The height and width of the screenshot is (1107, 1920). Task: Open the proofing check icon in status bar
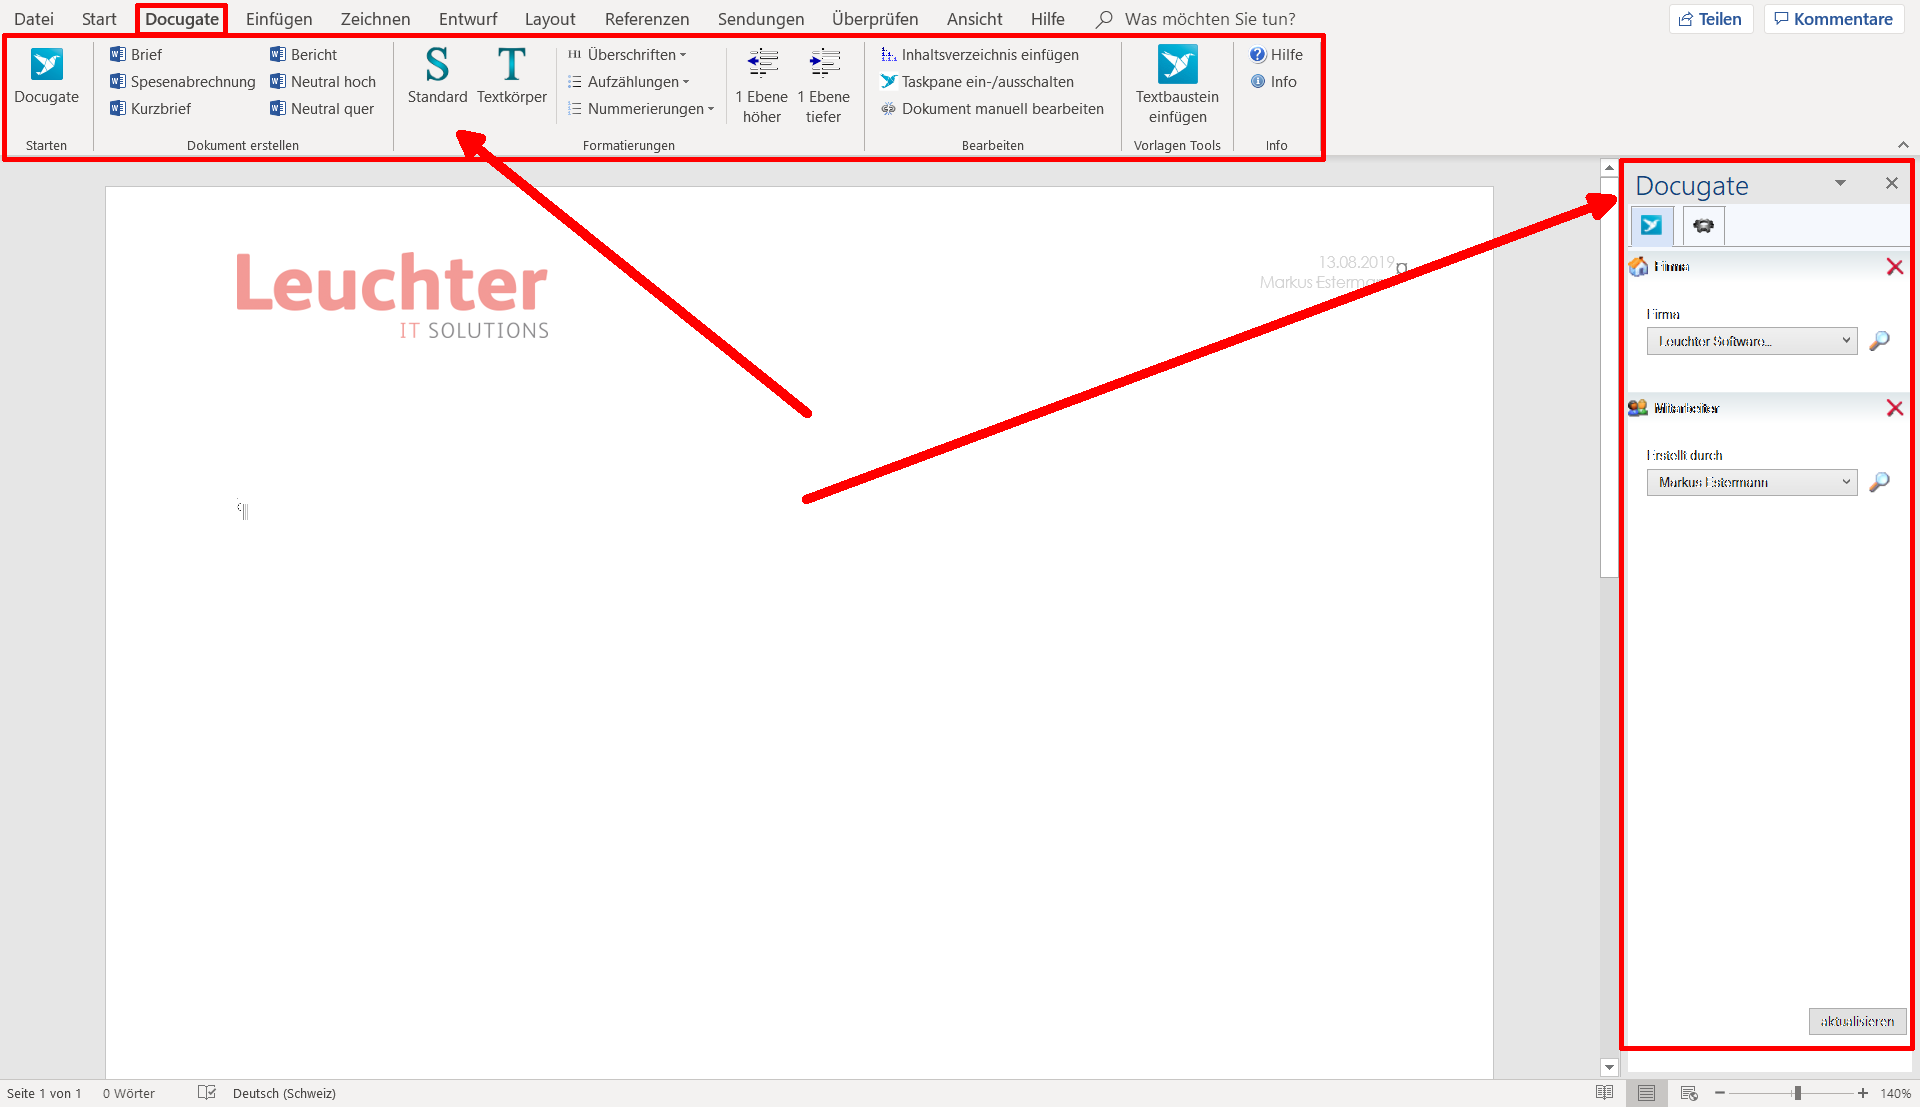click(207, 1093)
